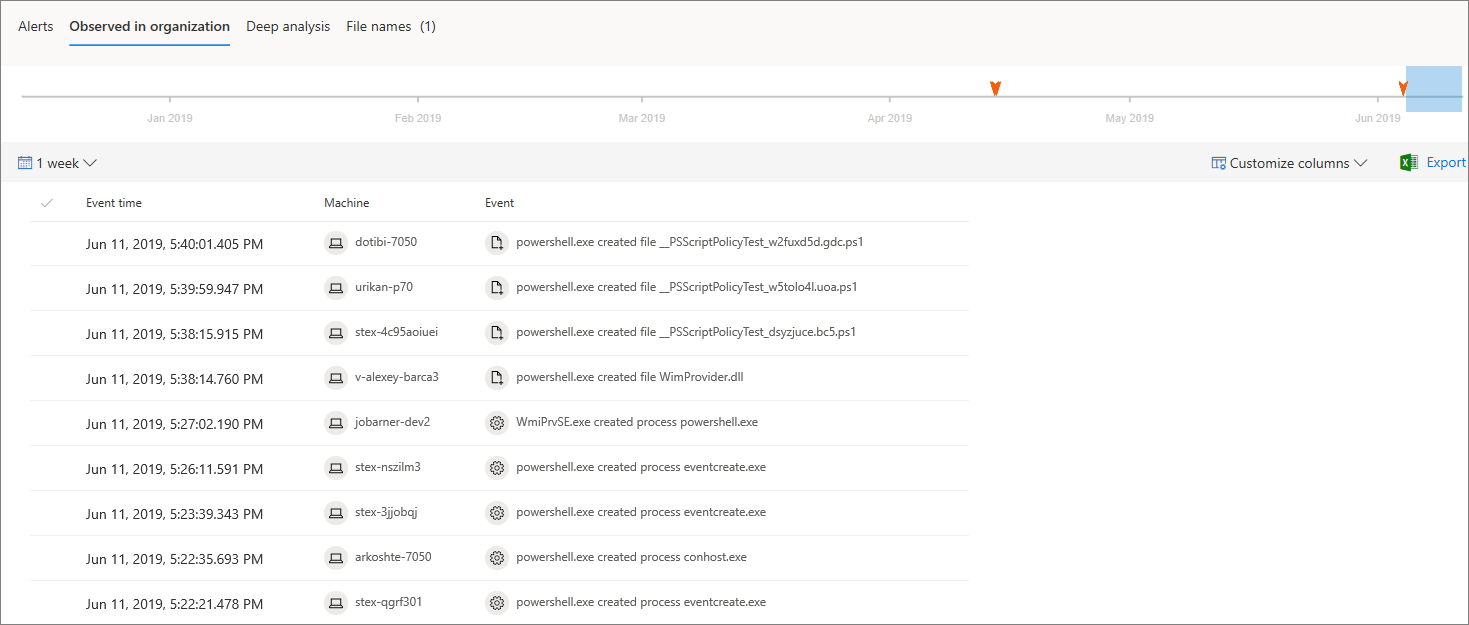Switch to the Alerts tab
1469x625 pixels.
click(36, 27)
